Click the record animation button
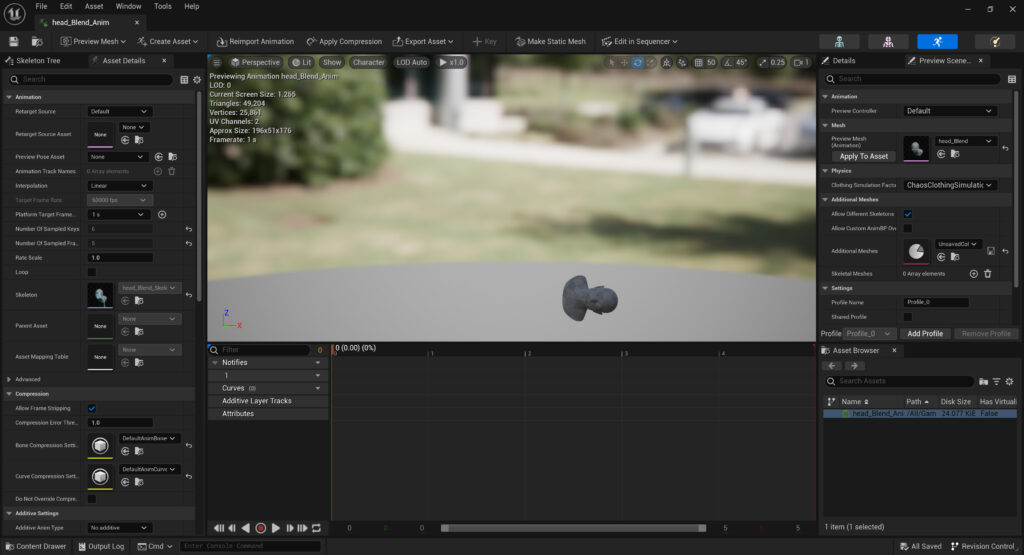This screenshot has width=1024, height=555. click(261, 528)
